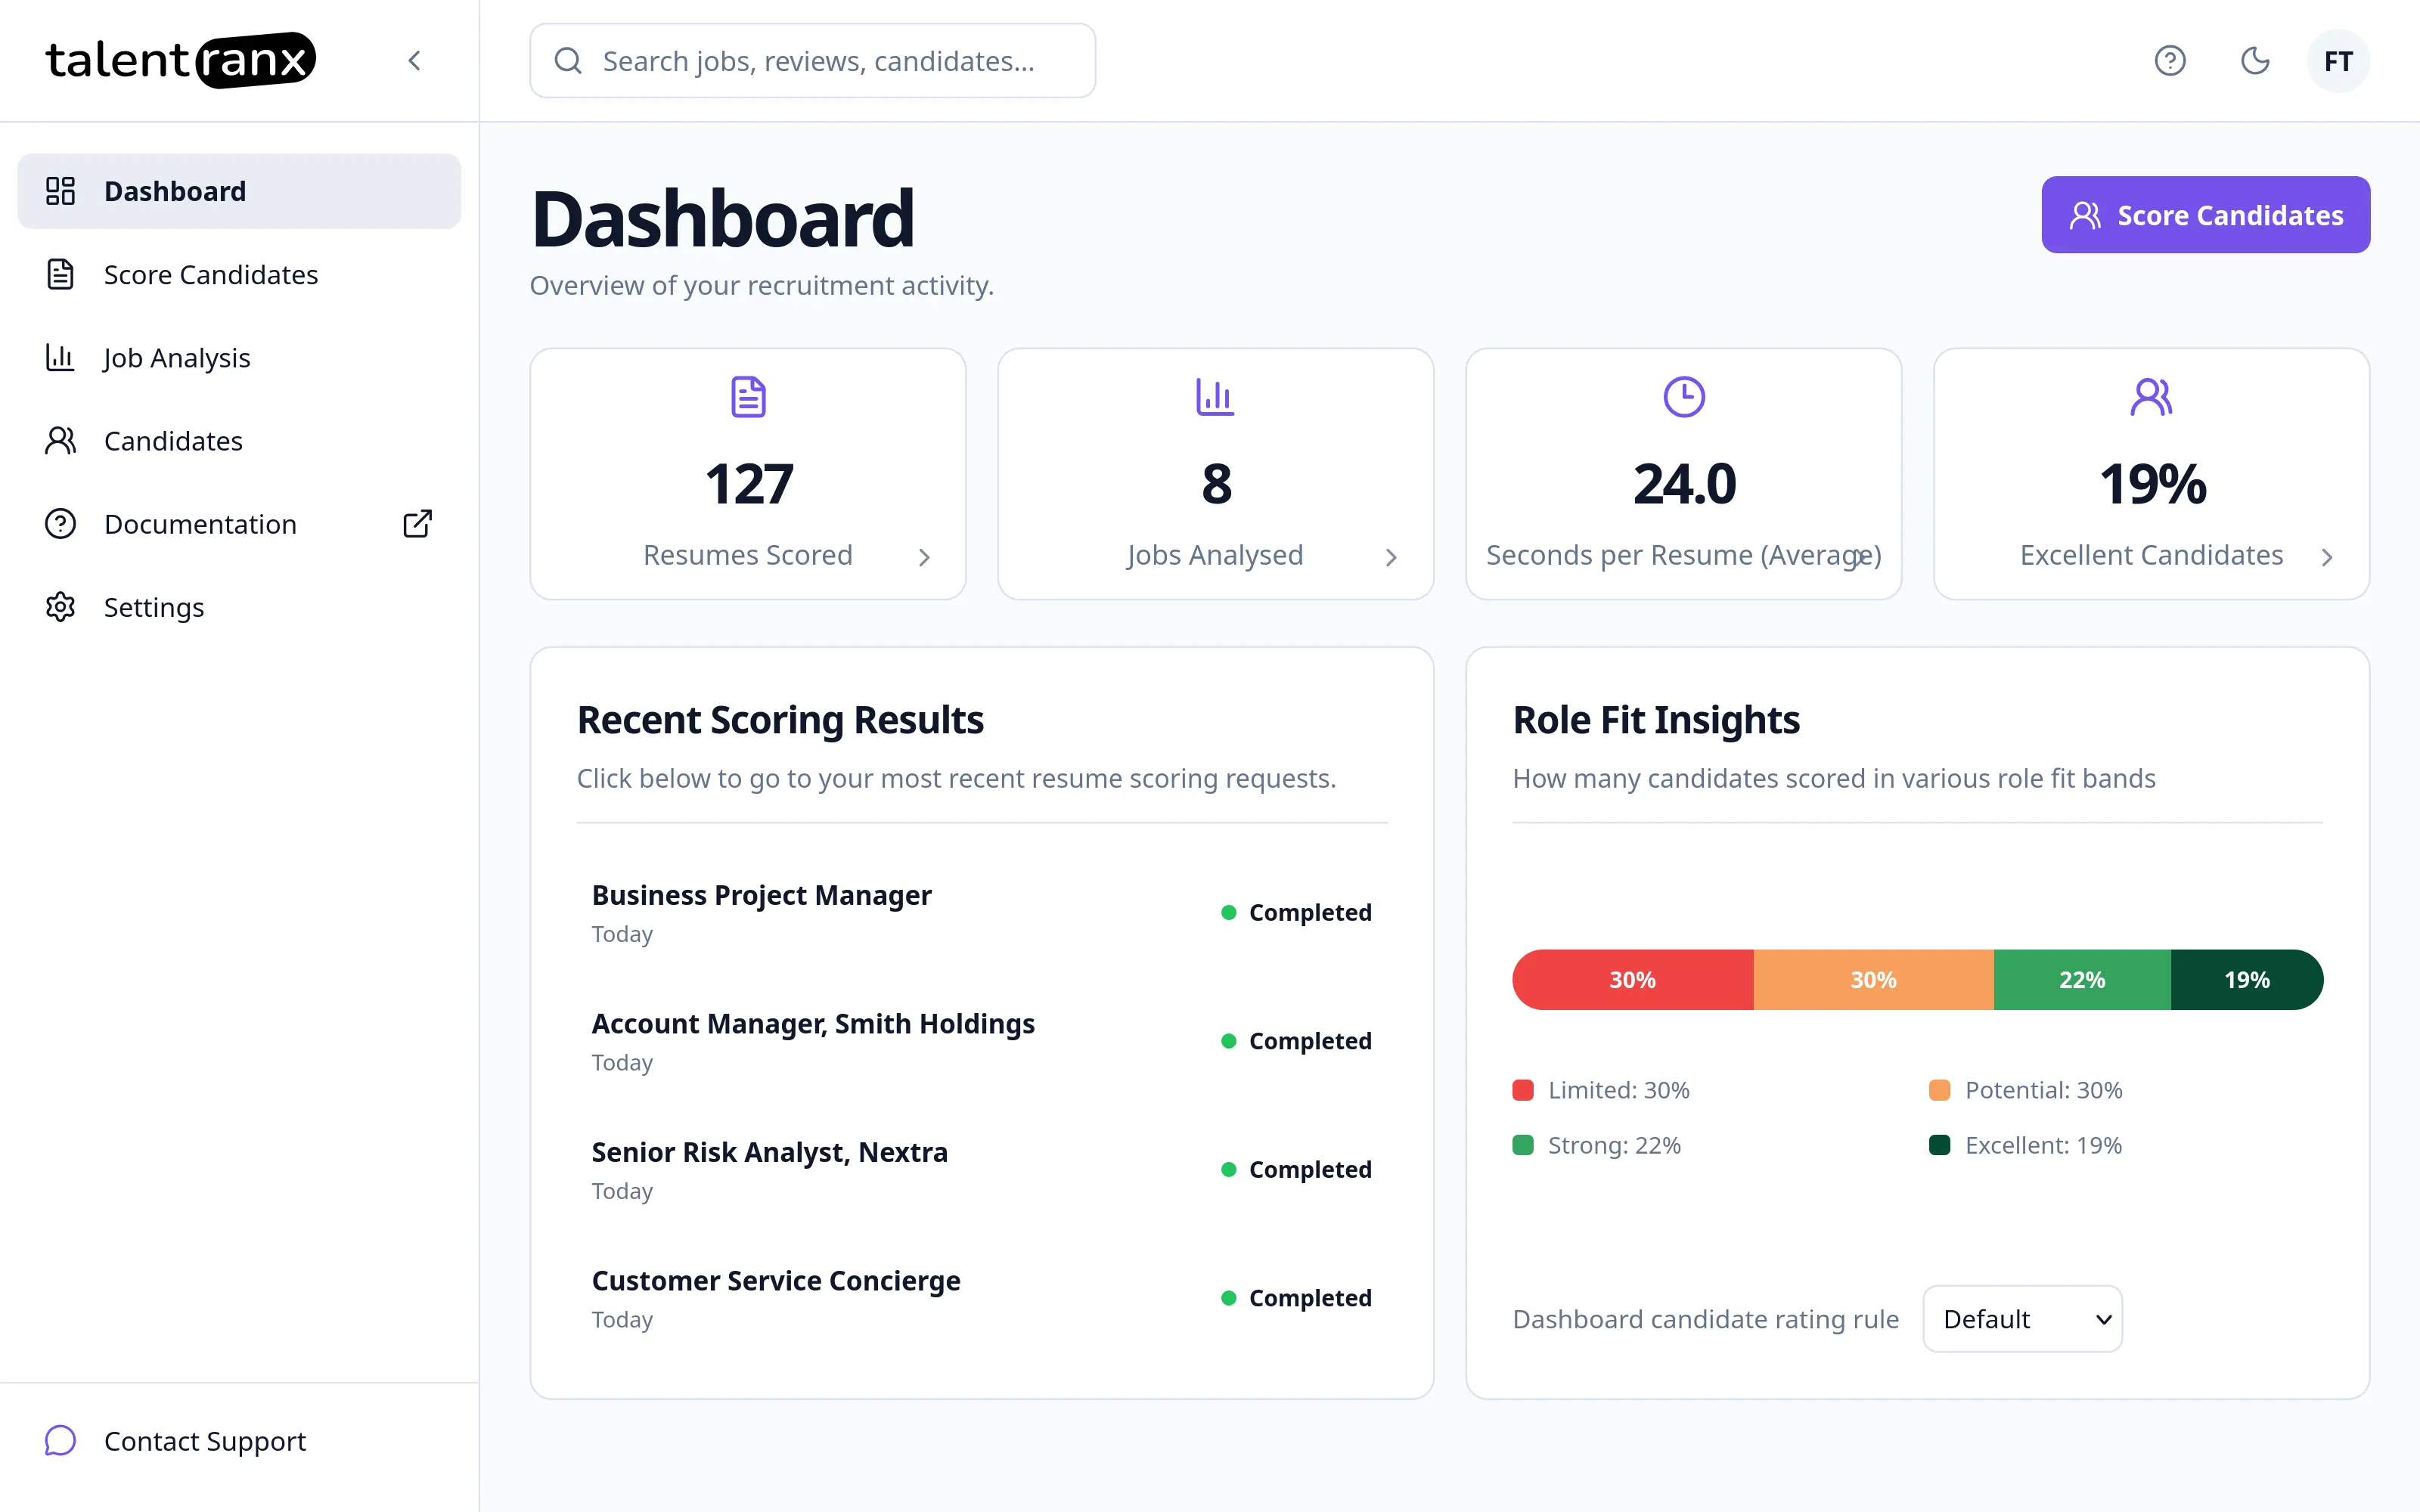The width and height of the screenshot is (2420, 1512).
Task: Click the bar chart icon on Jobs Analysed card
Action: [x=1216, y=397]
